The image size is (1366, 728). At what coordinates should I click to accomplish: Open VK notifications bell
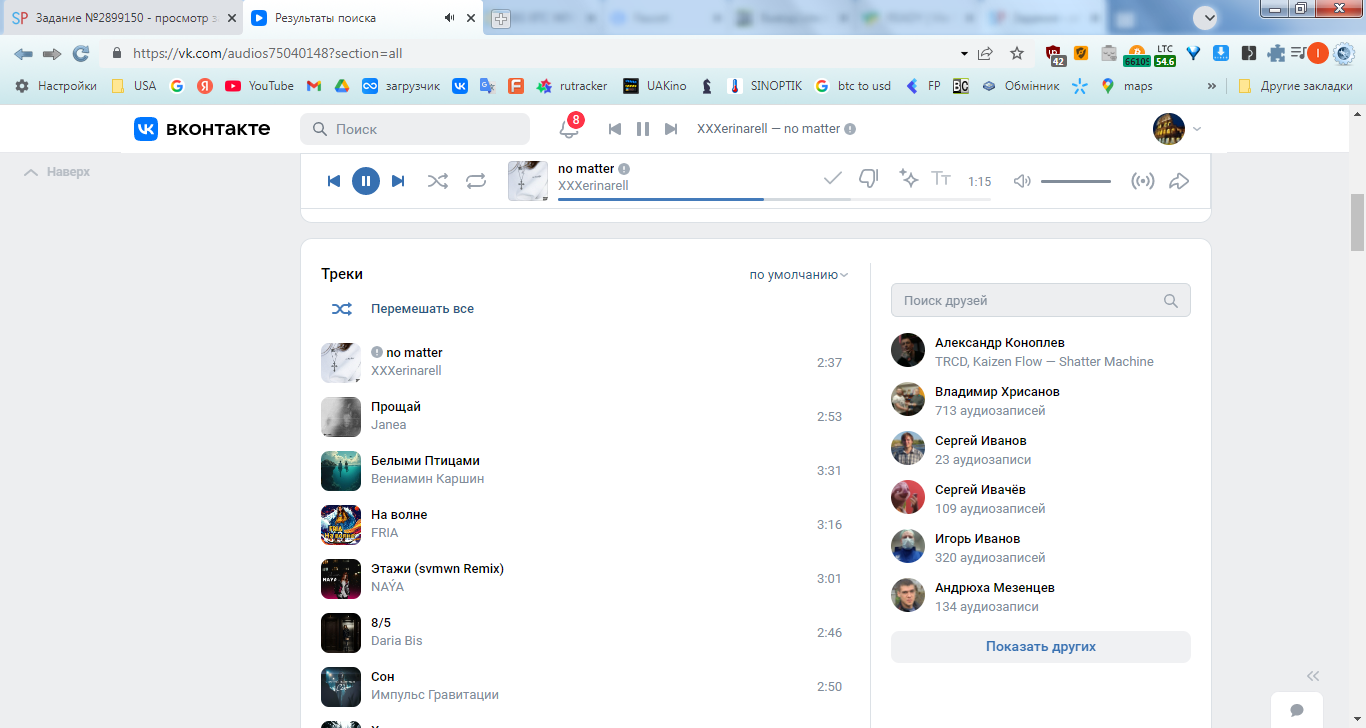pyautogui.click(x=569, y=128)
